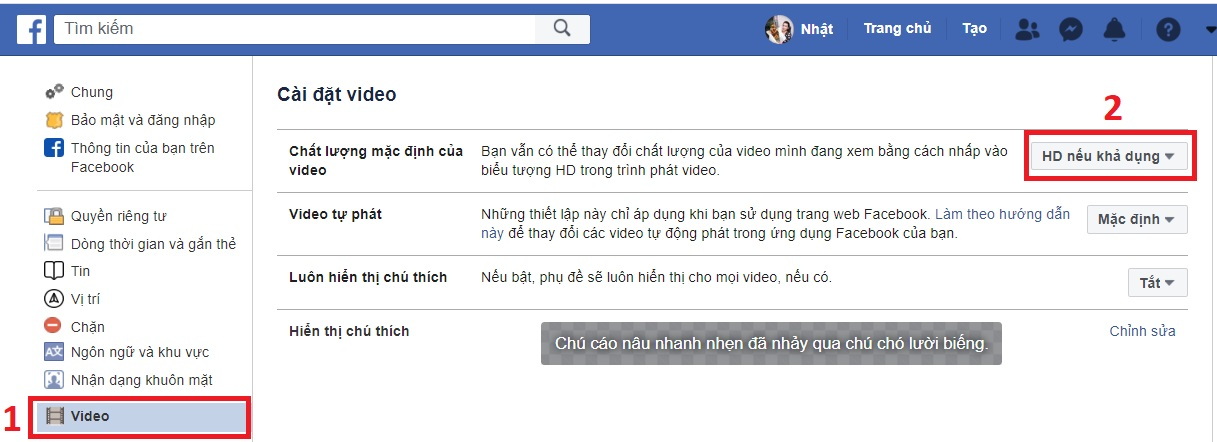1217x442 pixels.
Task: Click the search magnifier button
Action: click(564, 28)
